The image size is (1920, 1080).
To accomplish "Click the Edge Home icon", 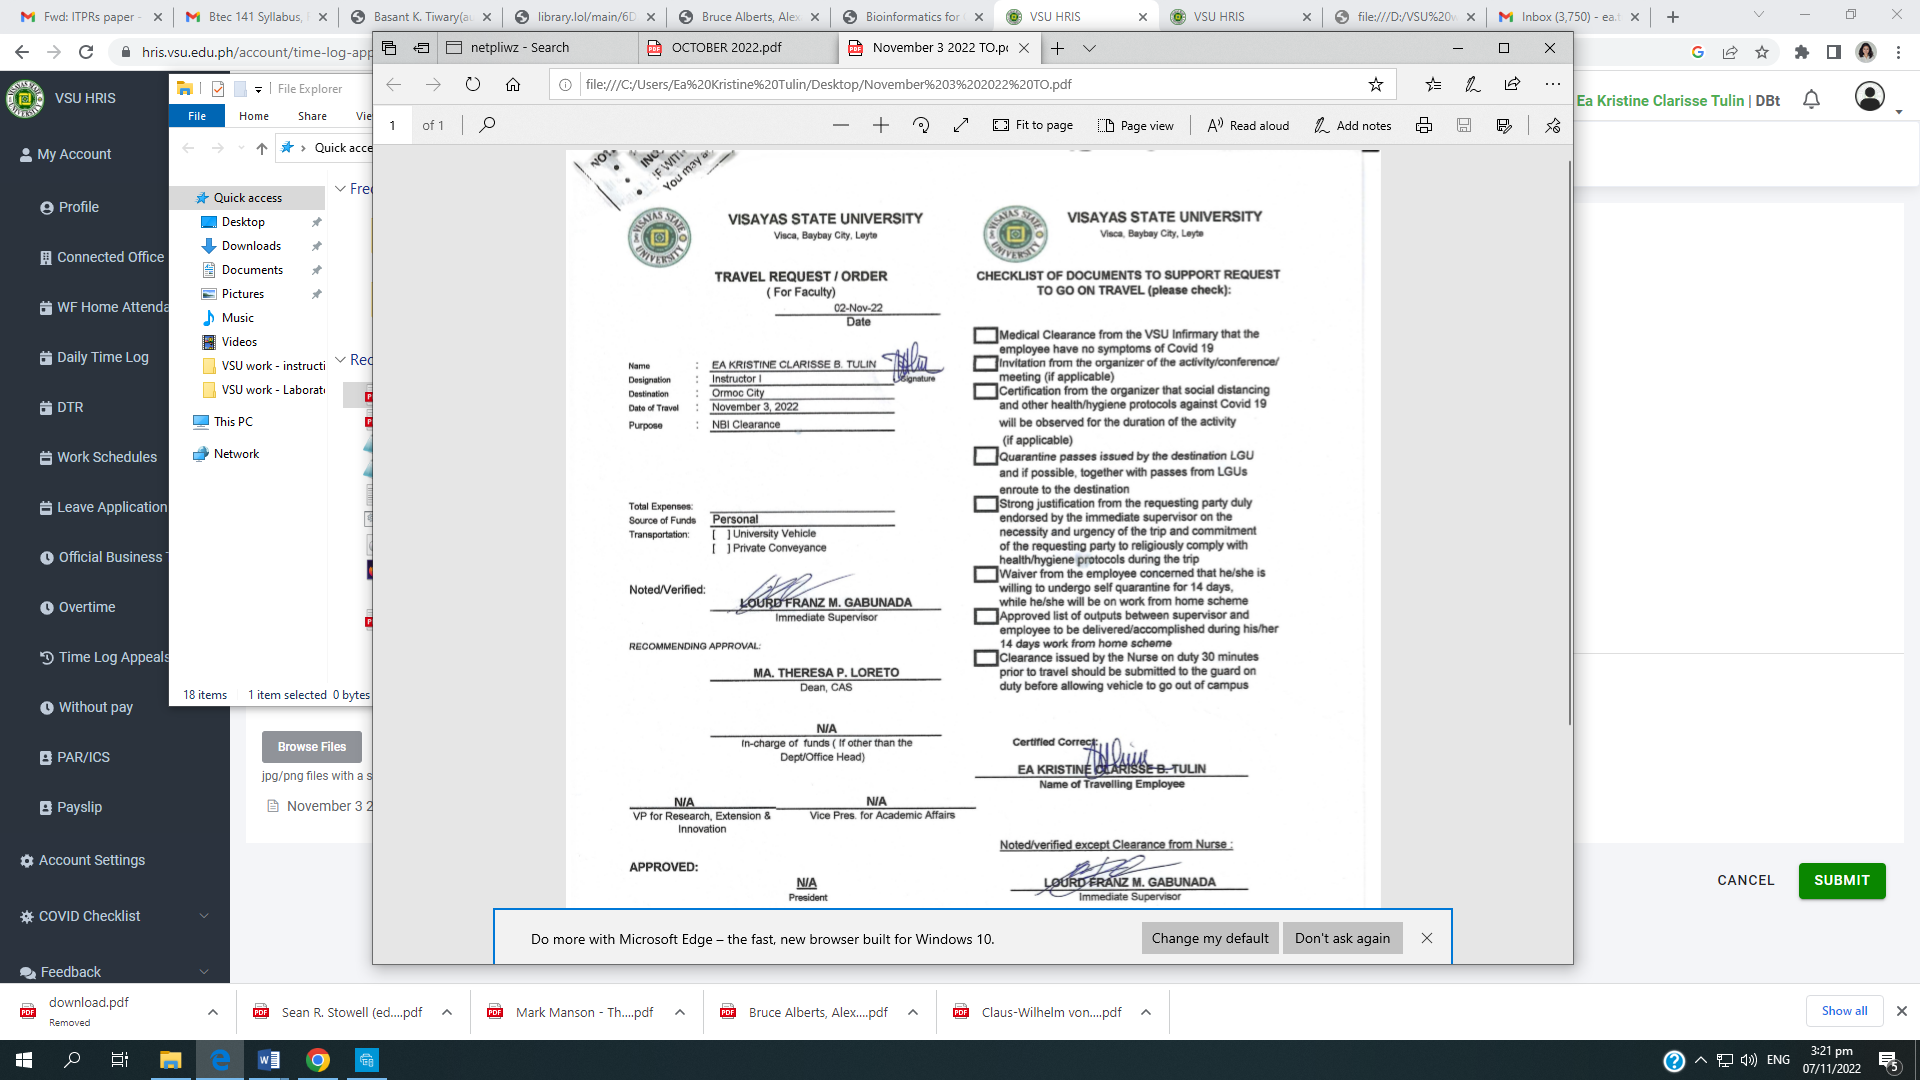I will tap(513, 85).
